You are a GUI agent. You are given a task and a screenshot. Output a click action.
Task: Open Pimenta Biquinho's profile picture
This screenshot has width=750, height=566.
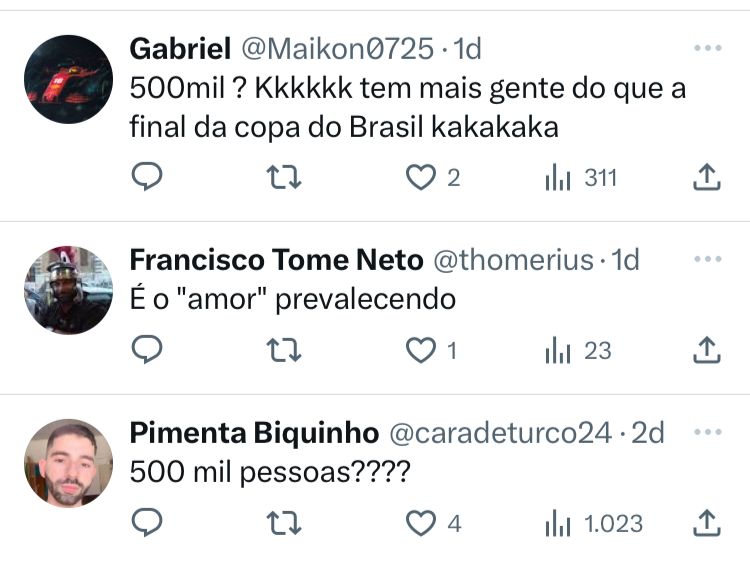point(68,462)
